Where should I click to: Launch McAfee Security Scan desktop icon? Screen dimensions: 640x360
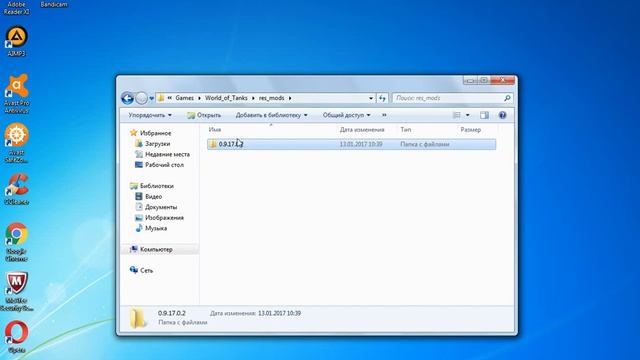click(16, 291)
